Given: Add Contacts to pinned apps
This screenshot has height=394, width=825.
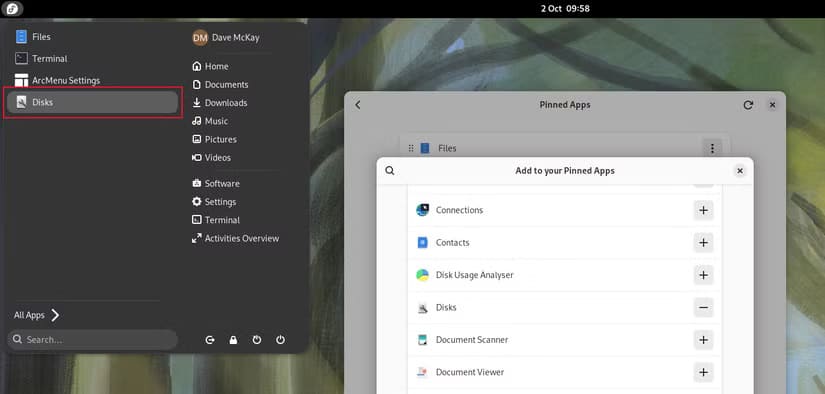Looking at the screenshot, I should pos(703,243).
